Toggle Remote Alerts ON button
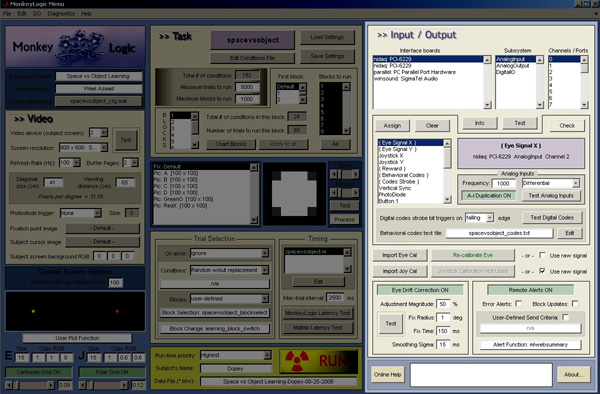This screenshot has height=394, width=600. (x=530, y=290)
